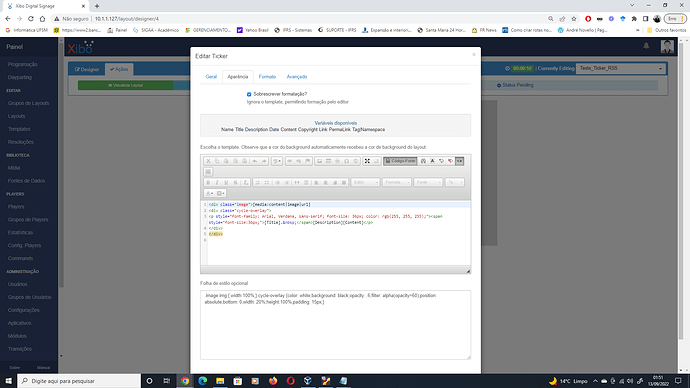Click in the Folha de estilo opcional textarea
This screenshot has height=388, width=690.
click(335, 325)
